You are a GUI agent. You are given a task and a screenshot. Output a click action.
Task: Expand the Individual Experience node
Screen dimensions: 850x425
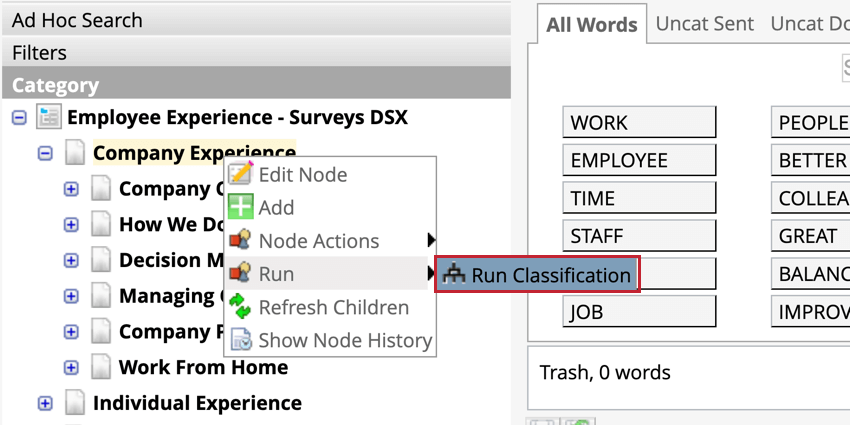[45, 403]
